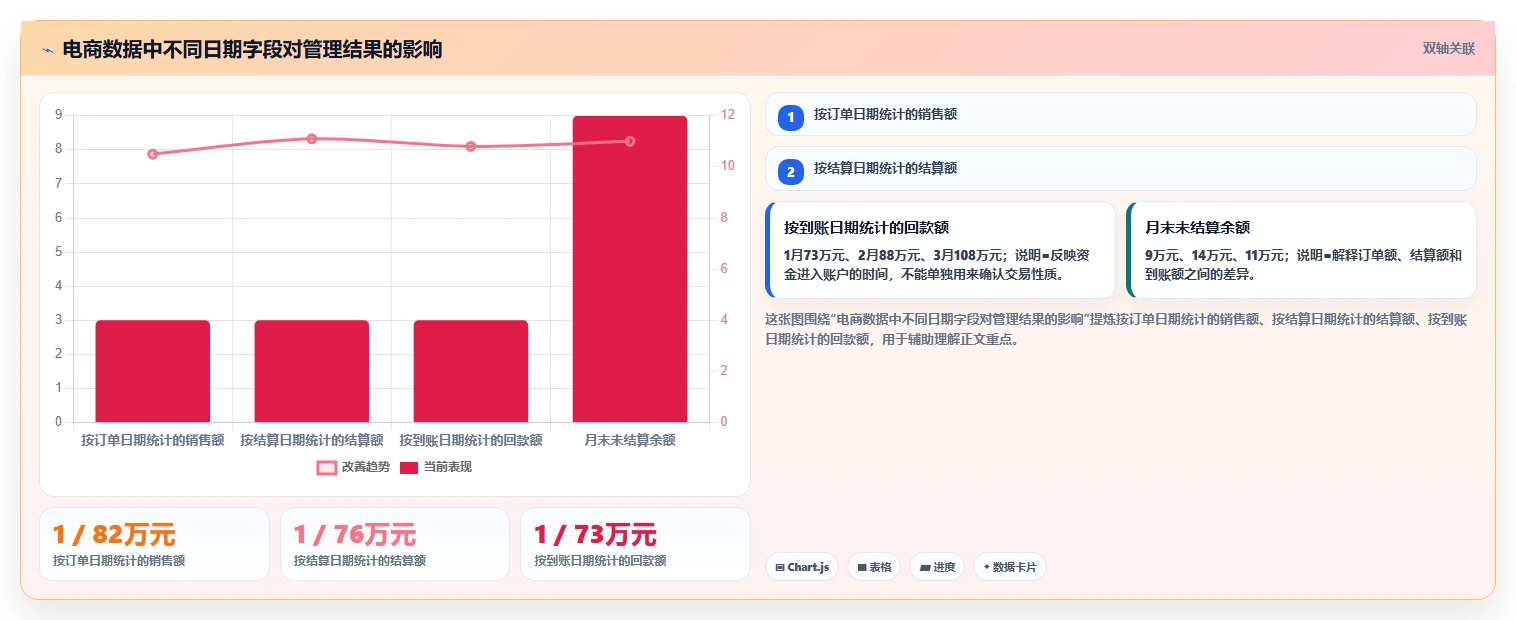Click the right axis value 12
The width and height of the screenshot is (1516, 620).
tap(727, 115)
